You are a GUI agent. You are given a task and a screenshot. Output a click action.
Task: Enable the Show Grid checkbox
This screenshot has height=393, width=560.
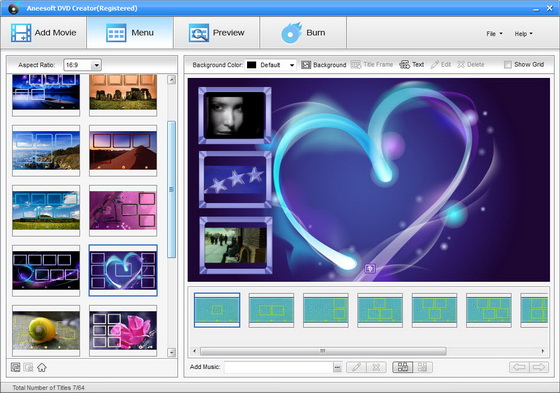point(508,65)
